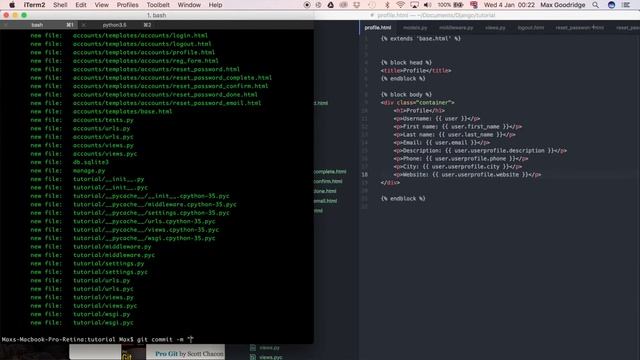Viewport: 640px width, 360px height.
Task: Open the Wi-Fi status menu
Action: [400, 5]
